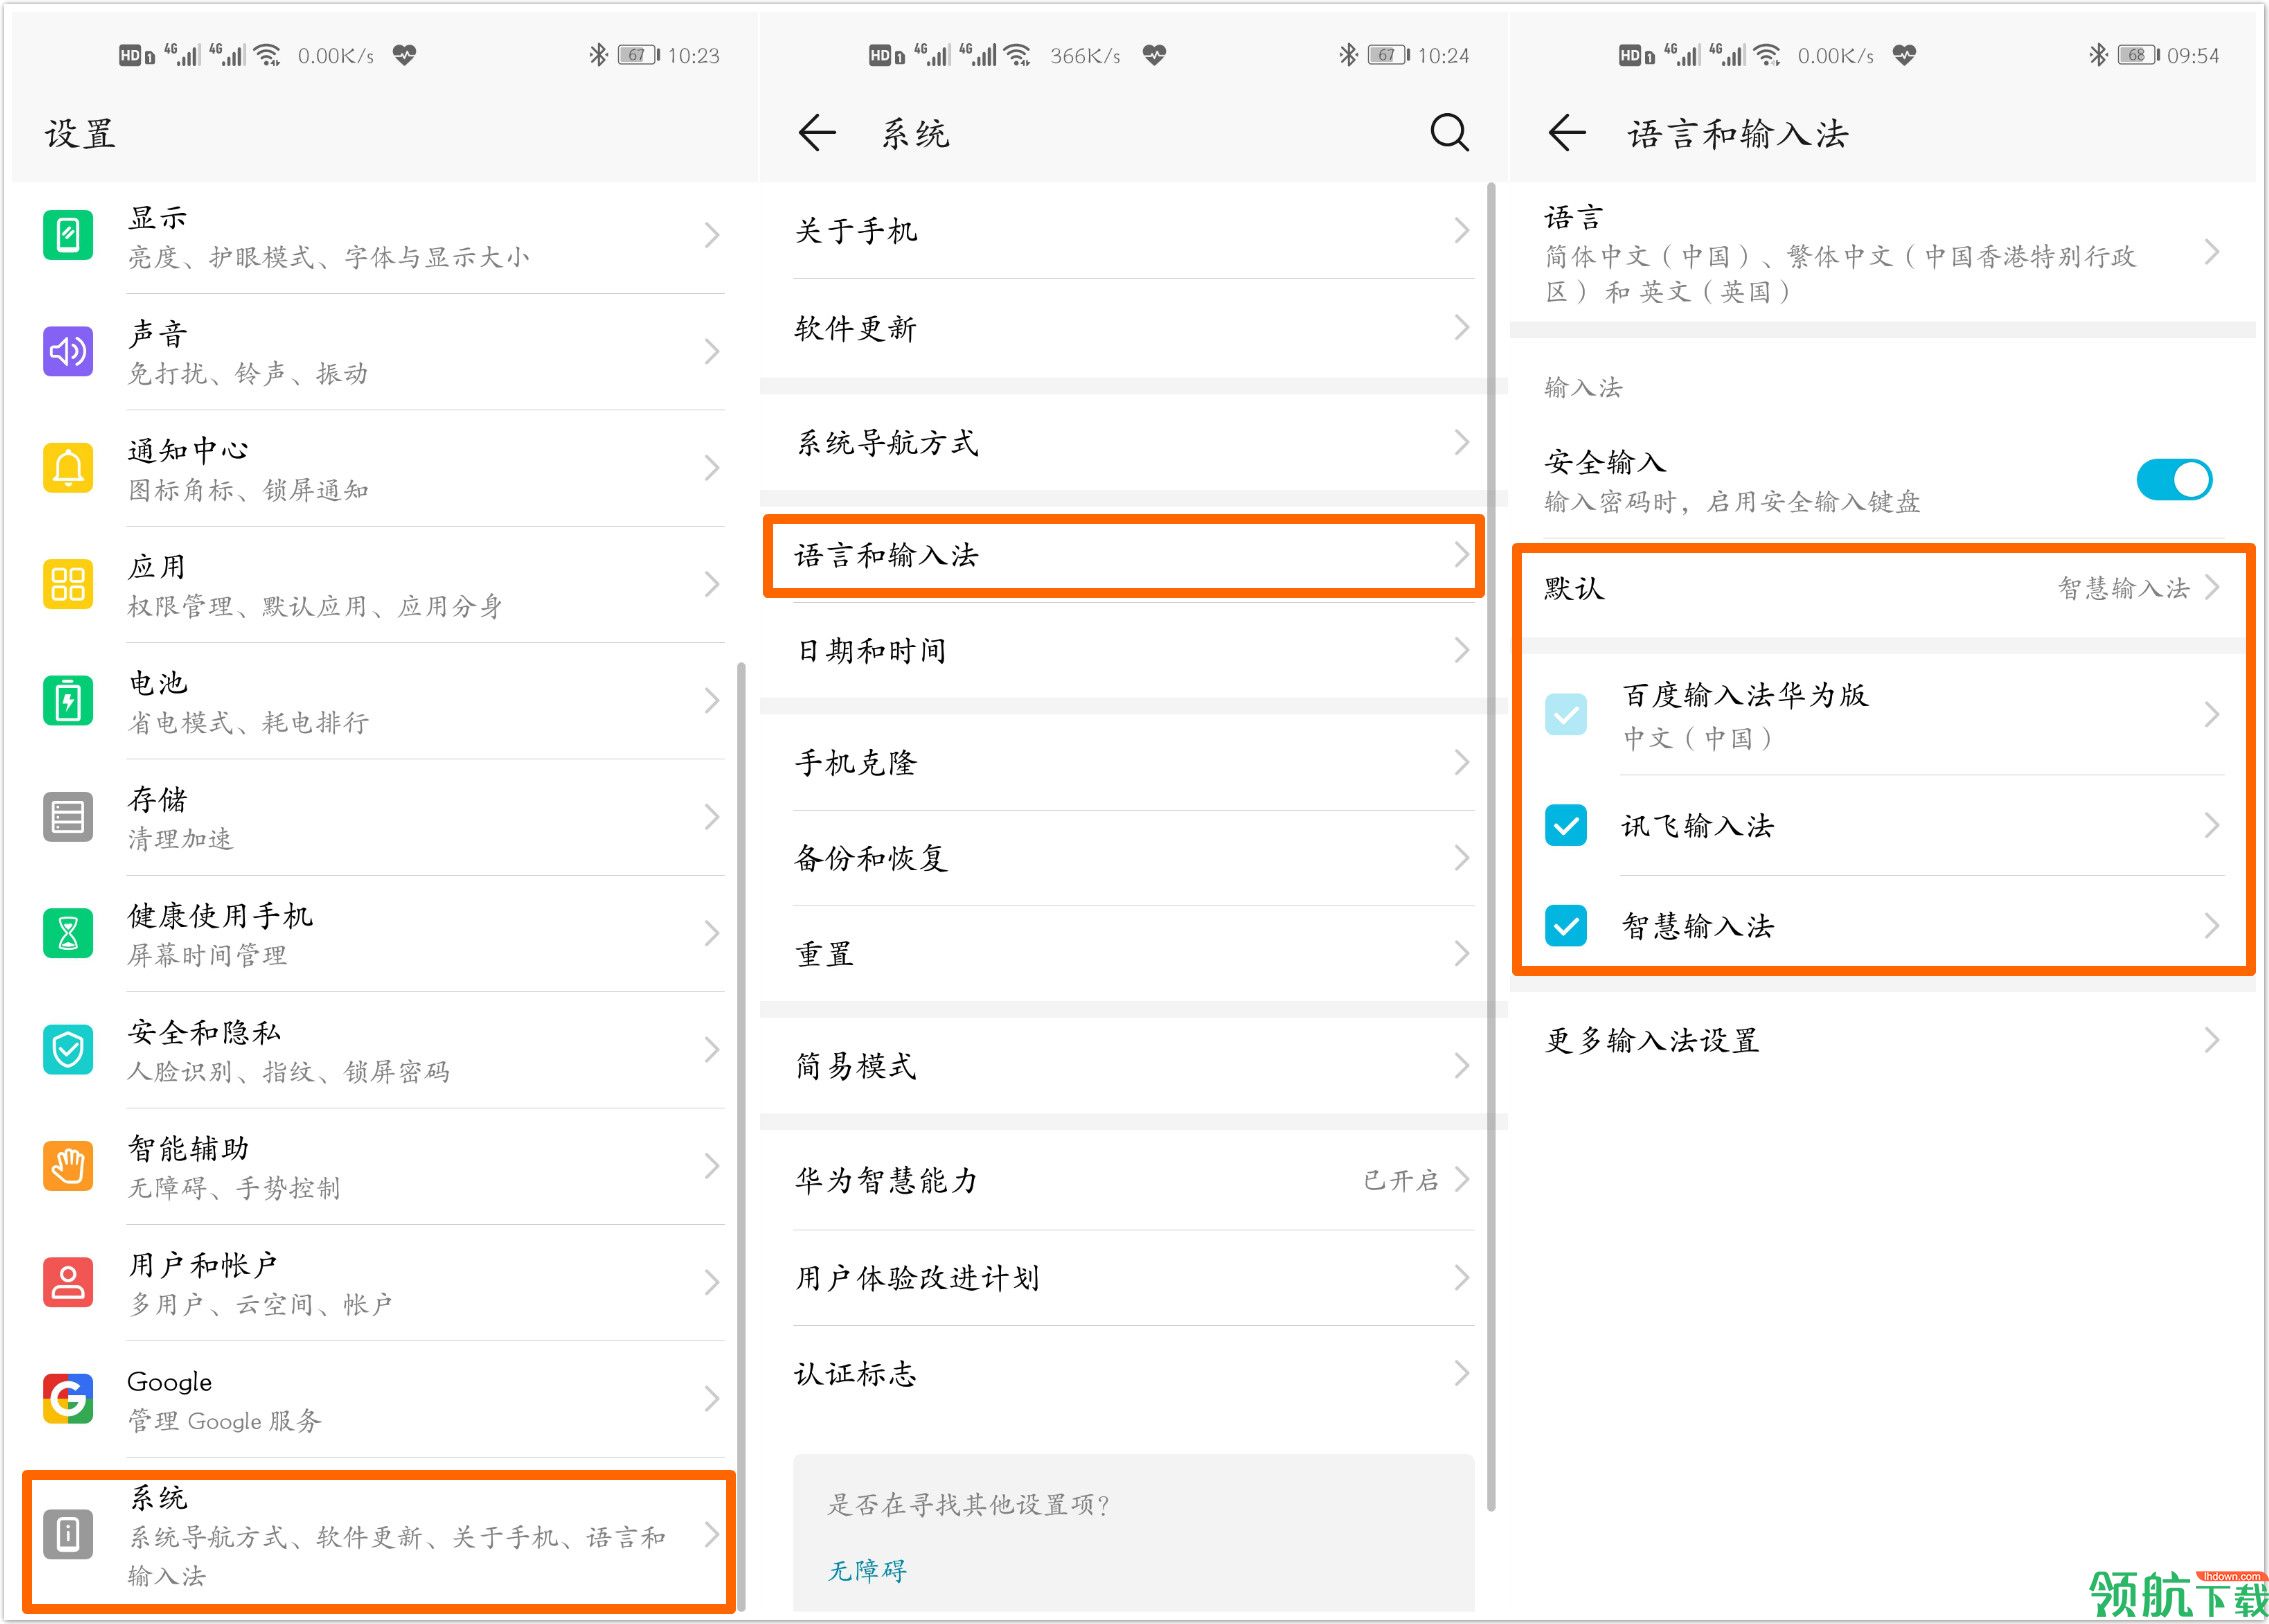Click the search magnifier in System screen

(1448, 132)
